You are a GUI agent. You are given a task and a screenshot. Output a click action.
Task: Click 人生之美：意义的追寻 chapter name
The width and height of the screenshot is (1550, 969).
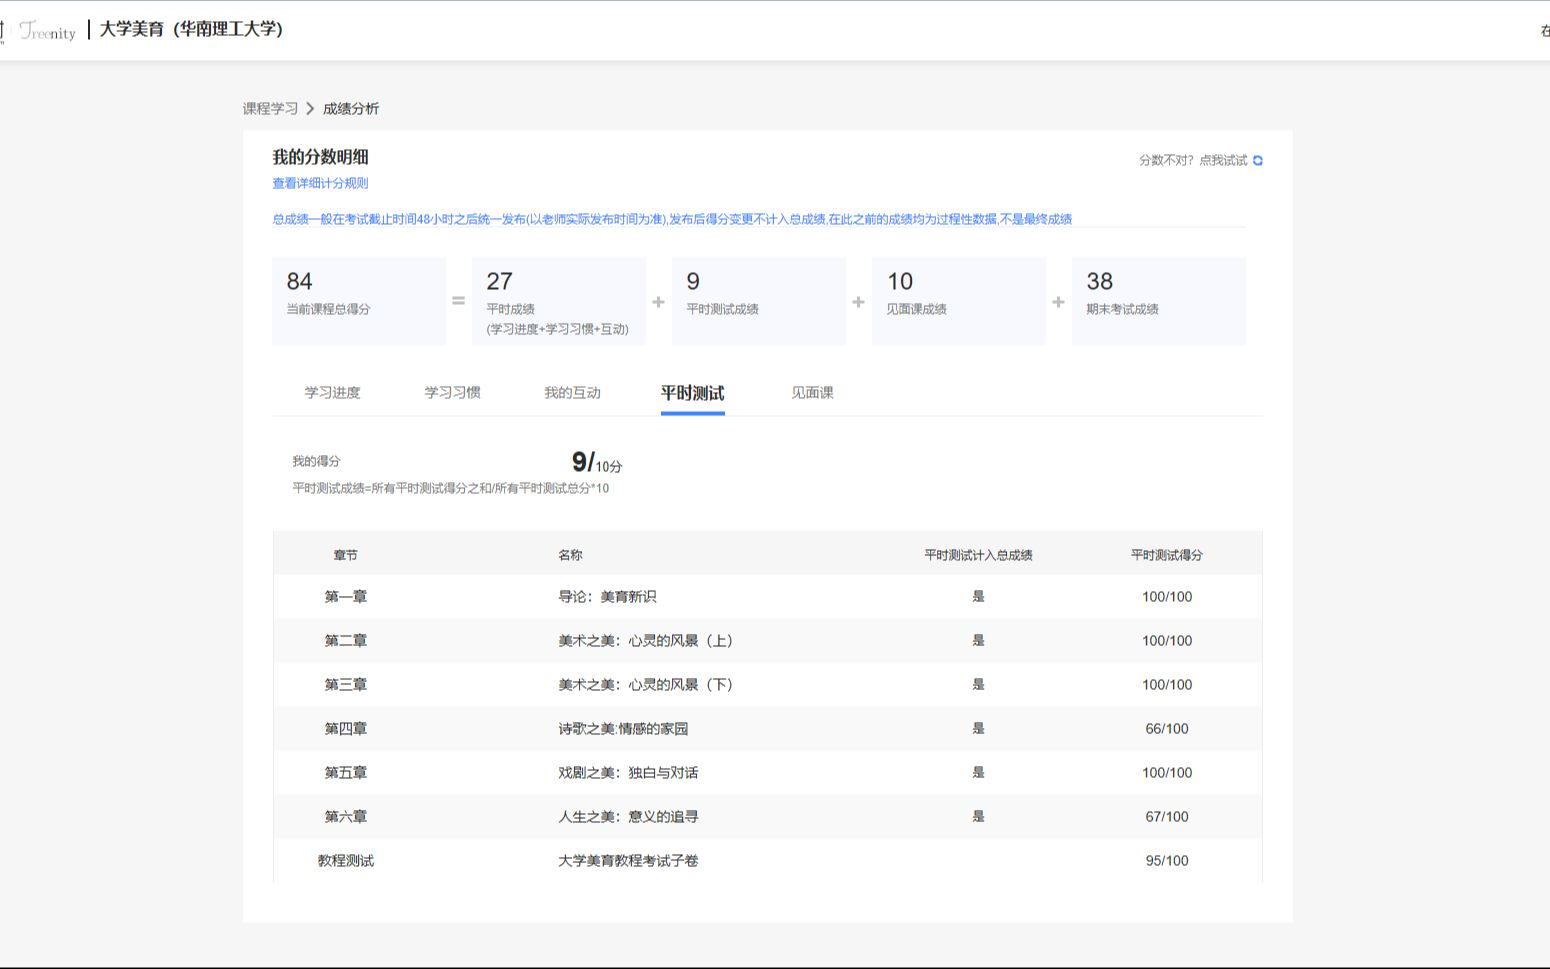tap(628, 817)
